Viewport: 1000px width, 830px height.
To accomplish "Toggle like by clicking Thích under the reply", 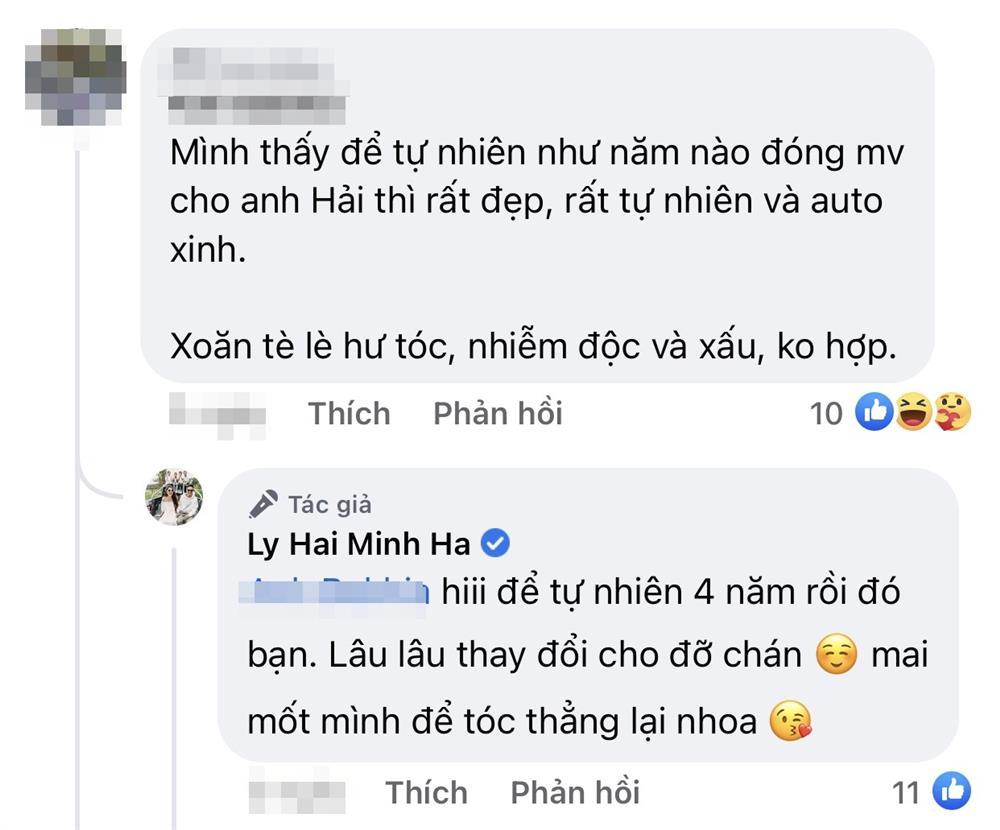I will 426,792.
